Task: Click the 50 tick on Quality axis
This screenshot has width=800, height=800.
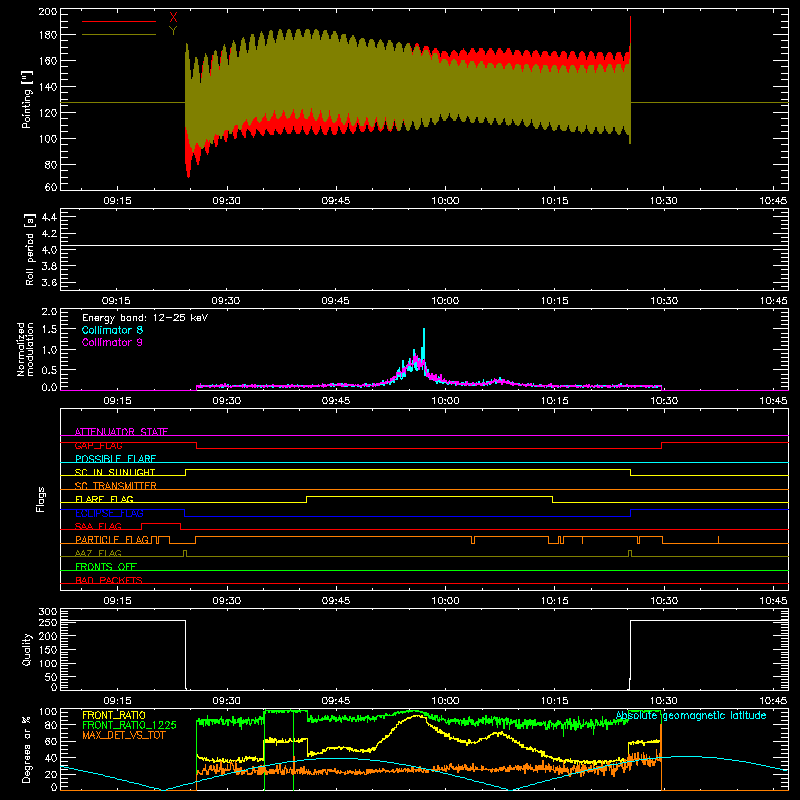Action: click(51, 678)
